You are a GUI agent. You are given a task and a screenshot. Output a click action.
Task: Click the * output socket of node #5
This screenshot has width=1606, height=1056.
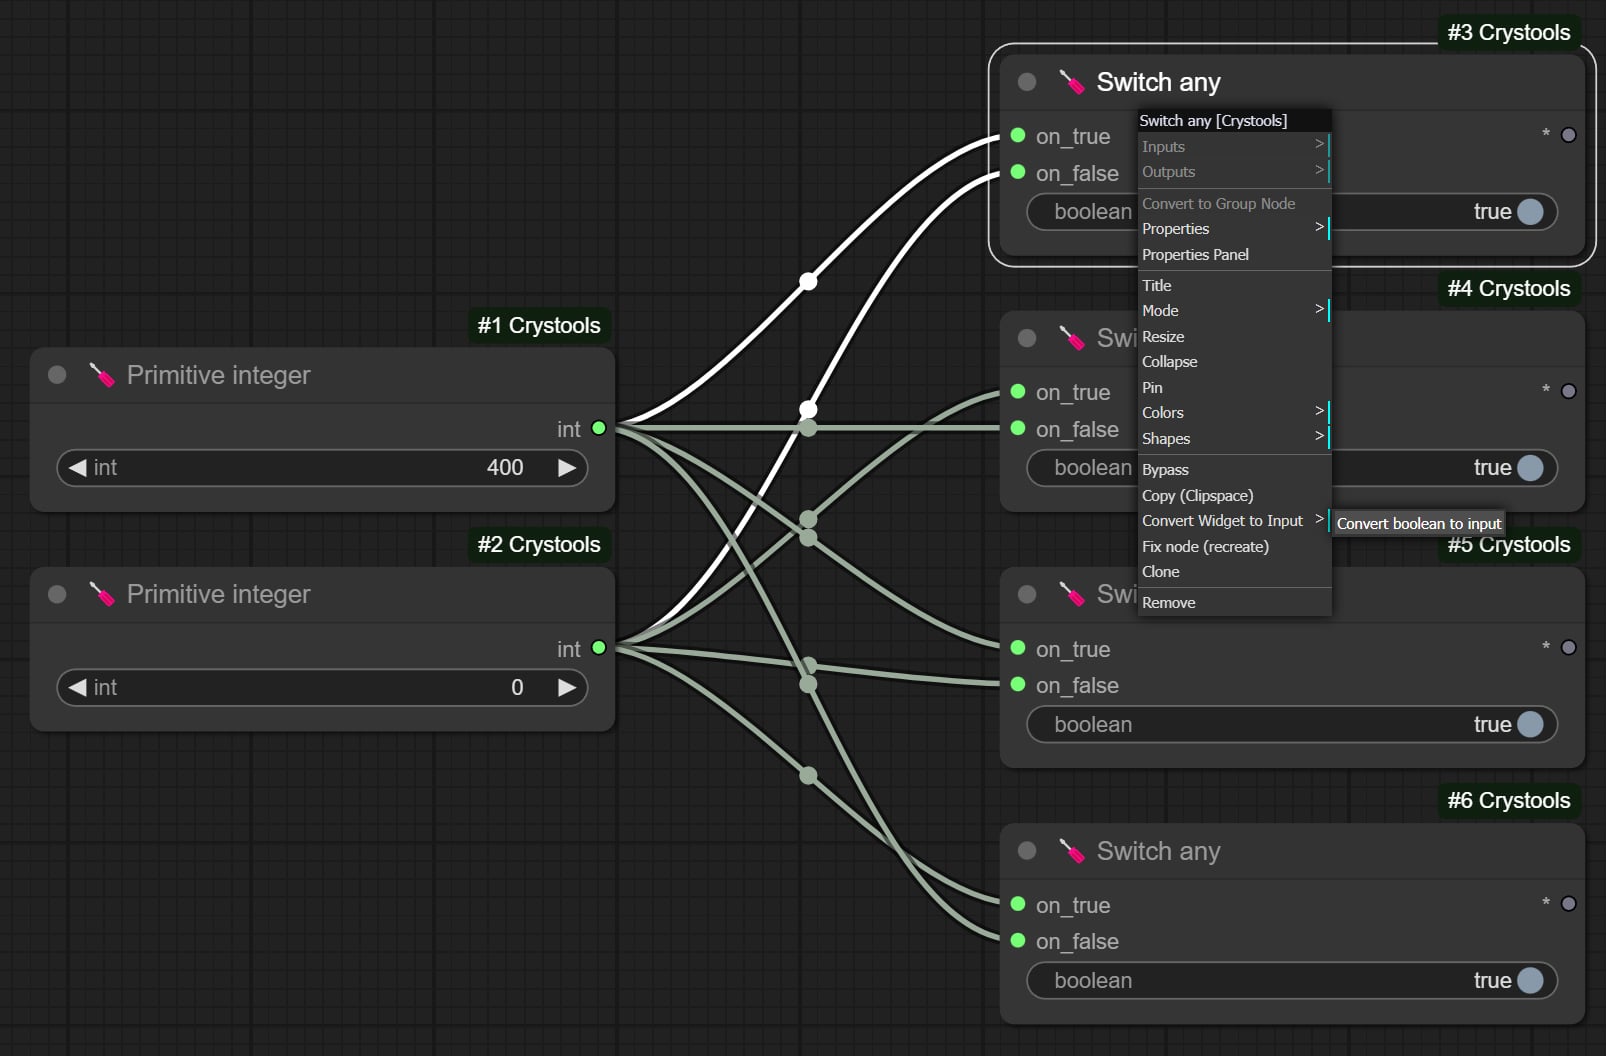tap(1569, 648)
